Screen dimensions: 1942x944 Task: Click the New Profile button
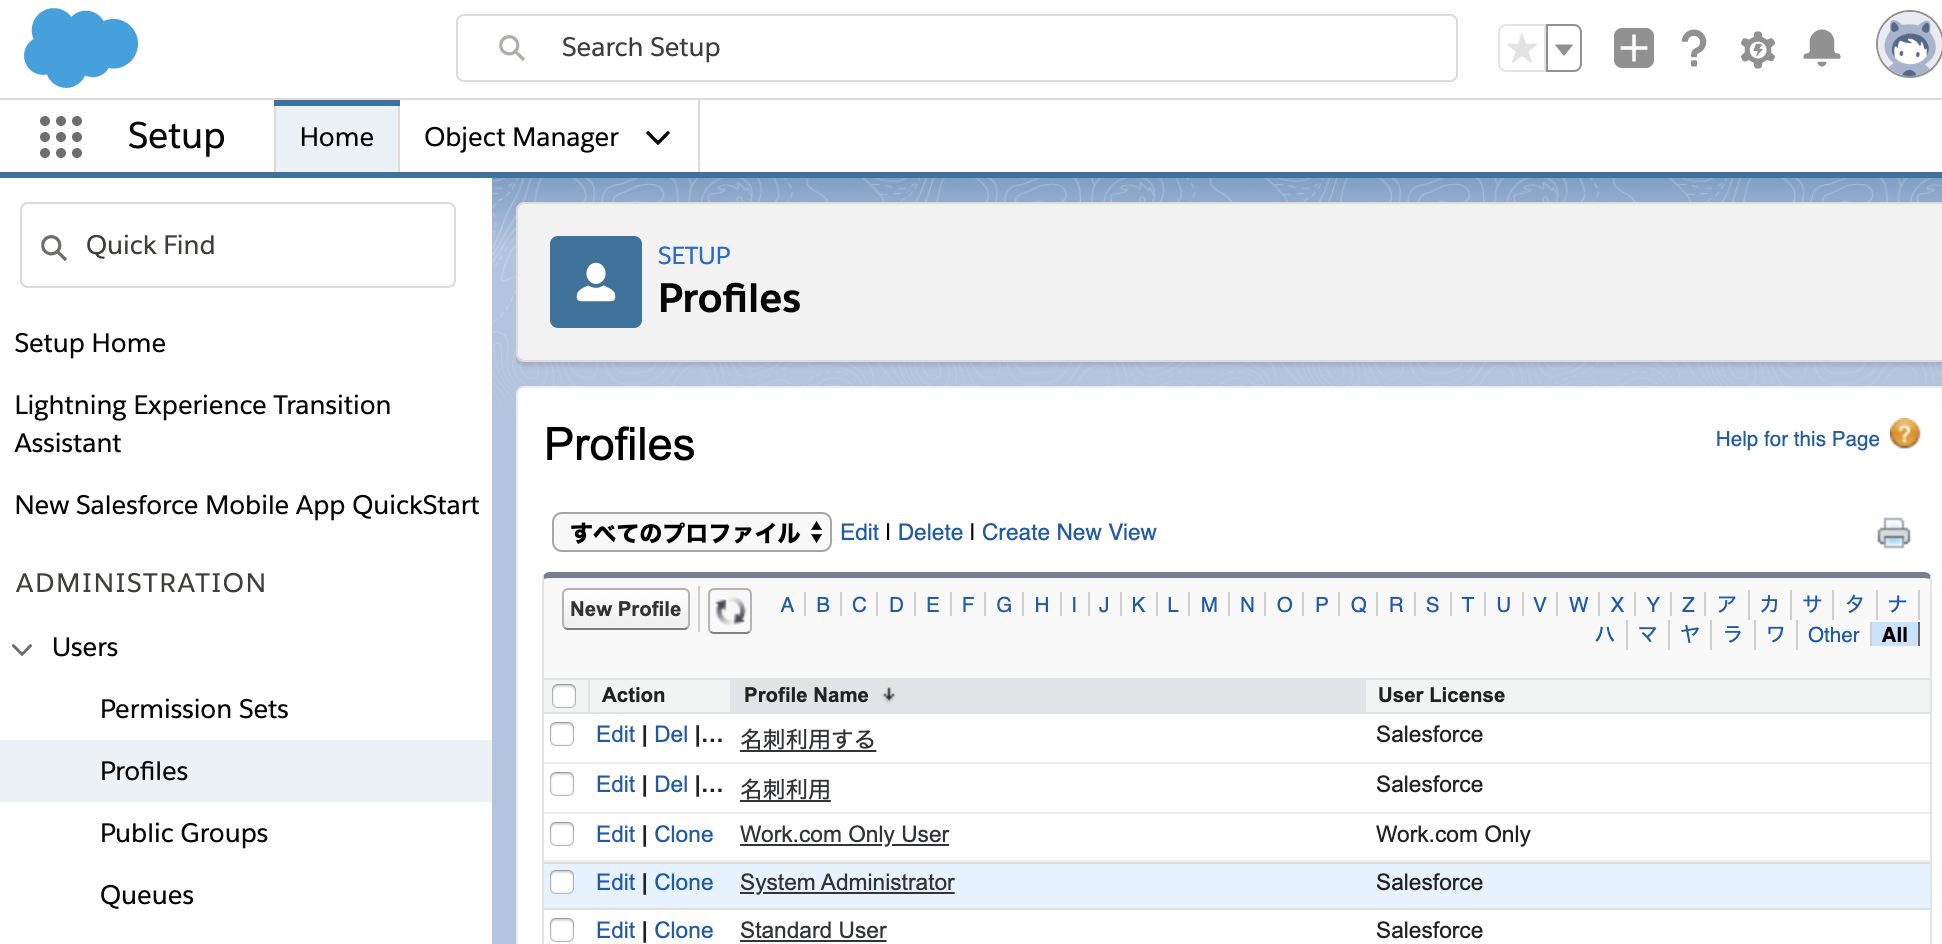point(625,609)
